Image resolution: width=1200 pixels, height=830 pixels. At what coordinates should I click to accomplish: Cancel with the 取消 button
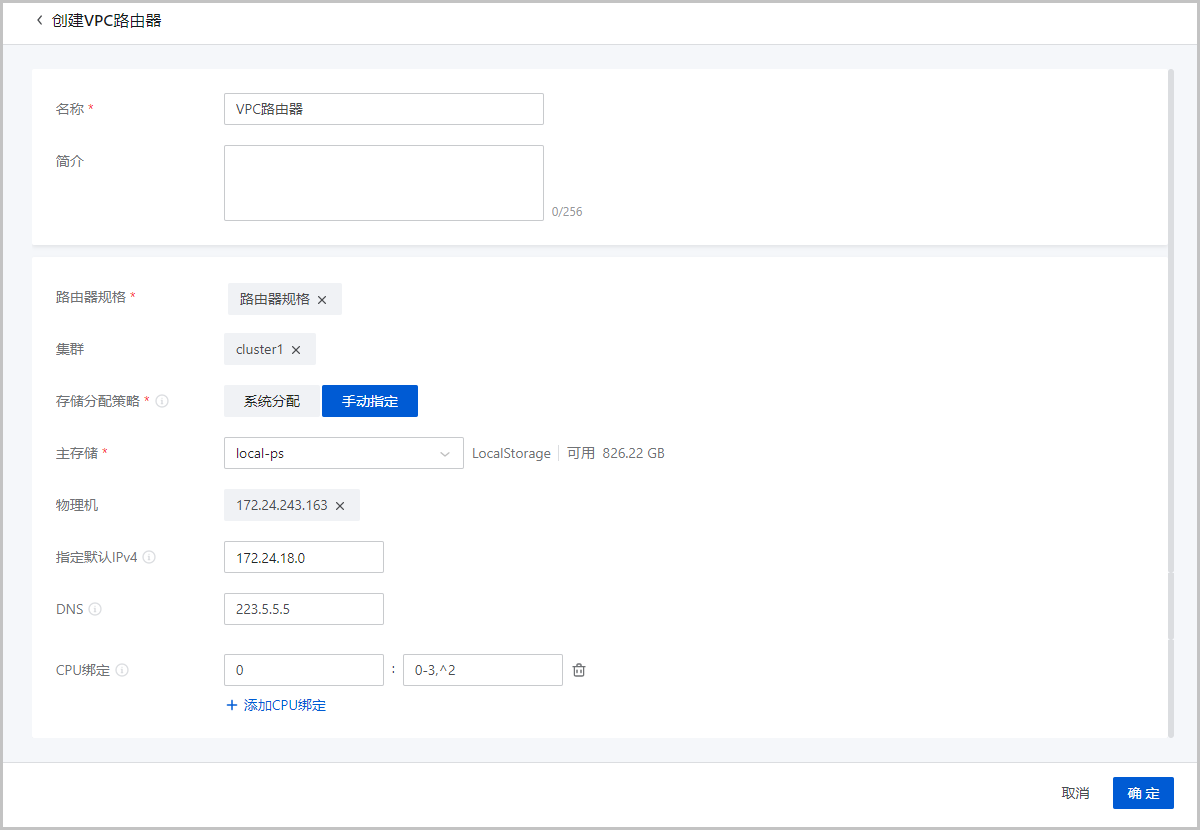pyautogui.click(x=1075, y=793)
